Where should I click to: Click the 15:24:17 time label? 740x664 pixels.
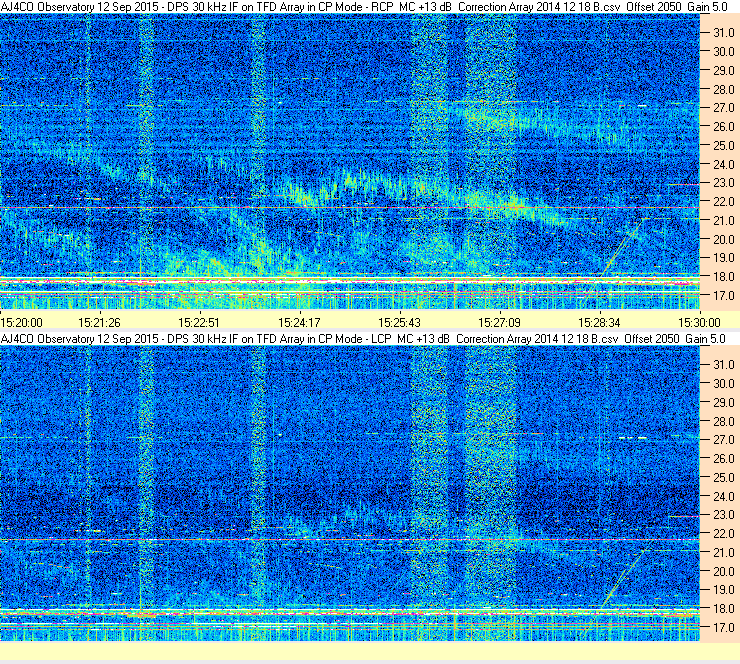299,323
